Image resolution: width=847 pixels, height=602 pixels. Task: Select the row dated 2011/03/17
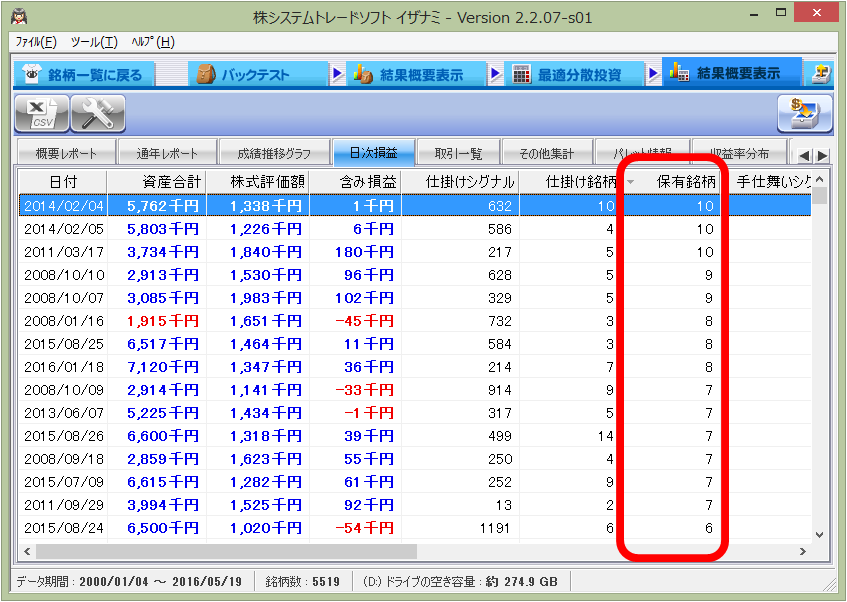[415, 252]
